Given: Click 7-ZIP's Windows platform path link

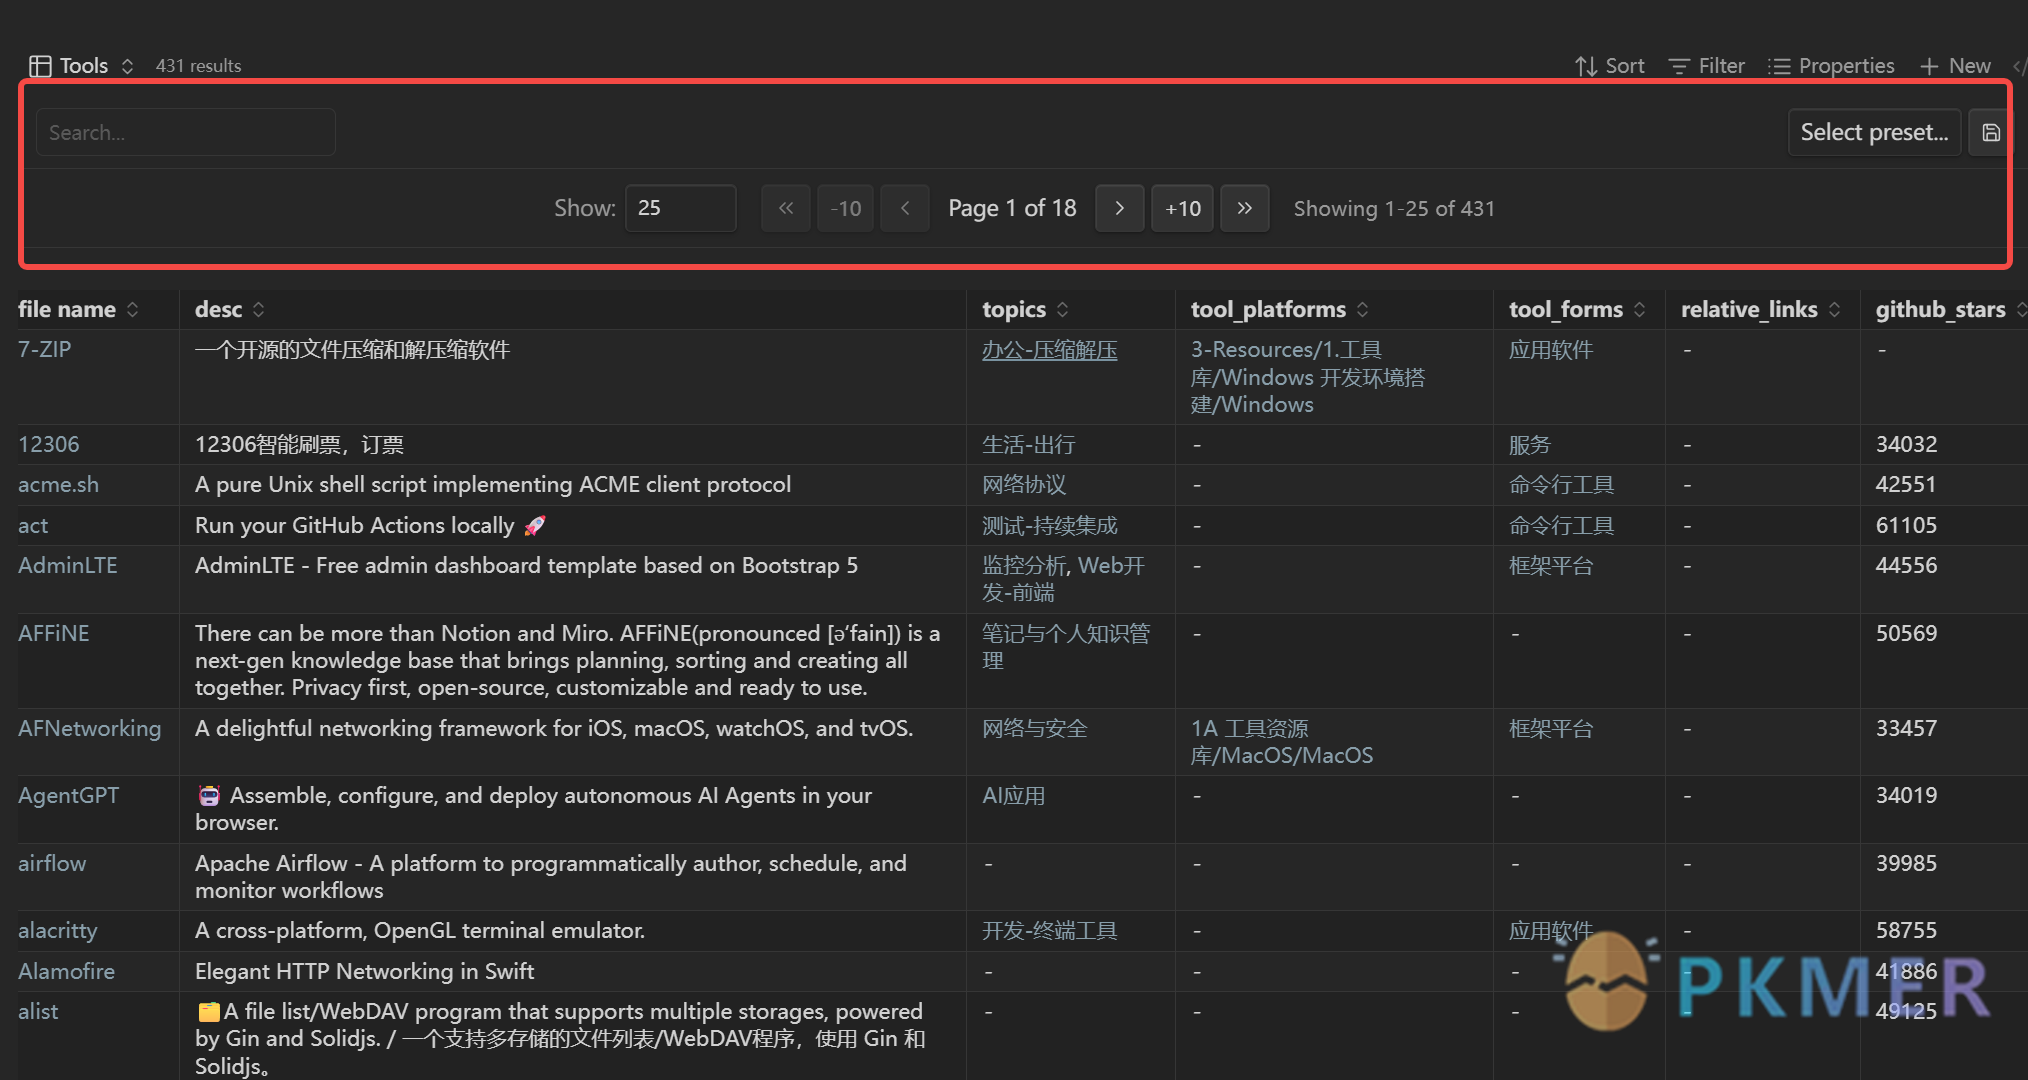Looking at the screenshot, I should point(1308,377).
